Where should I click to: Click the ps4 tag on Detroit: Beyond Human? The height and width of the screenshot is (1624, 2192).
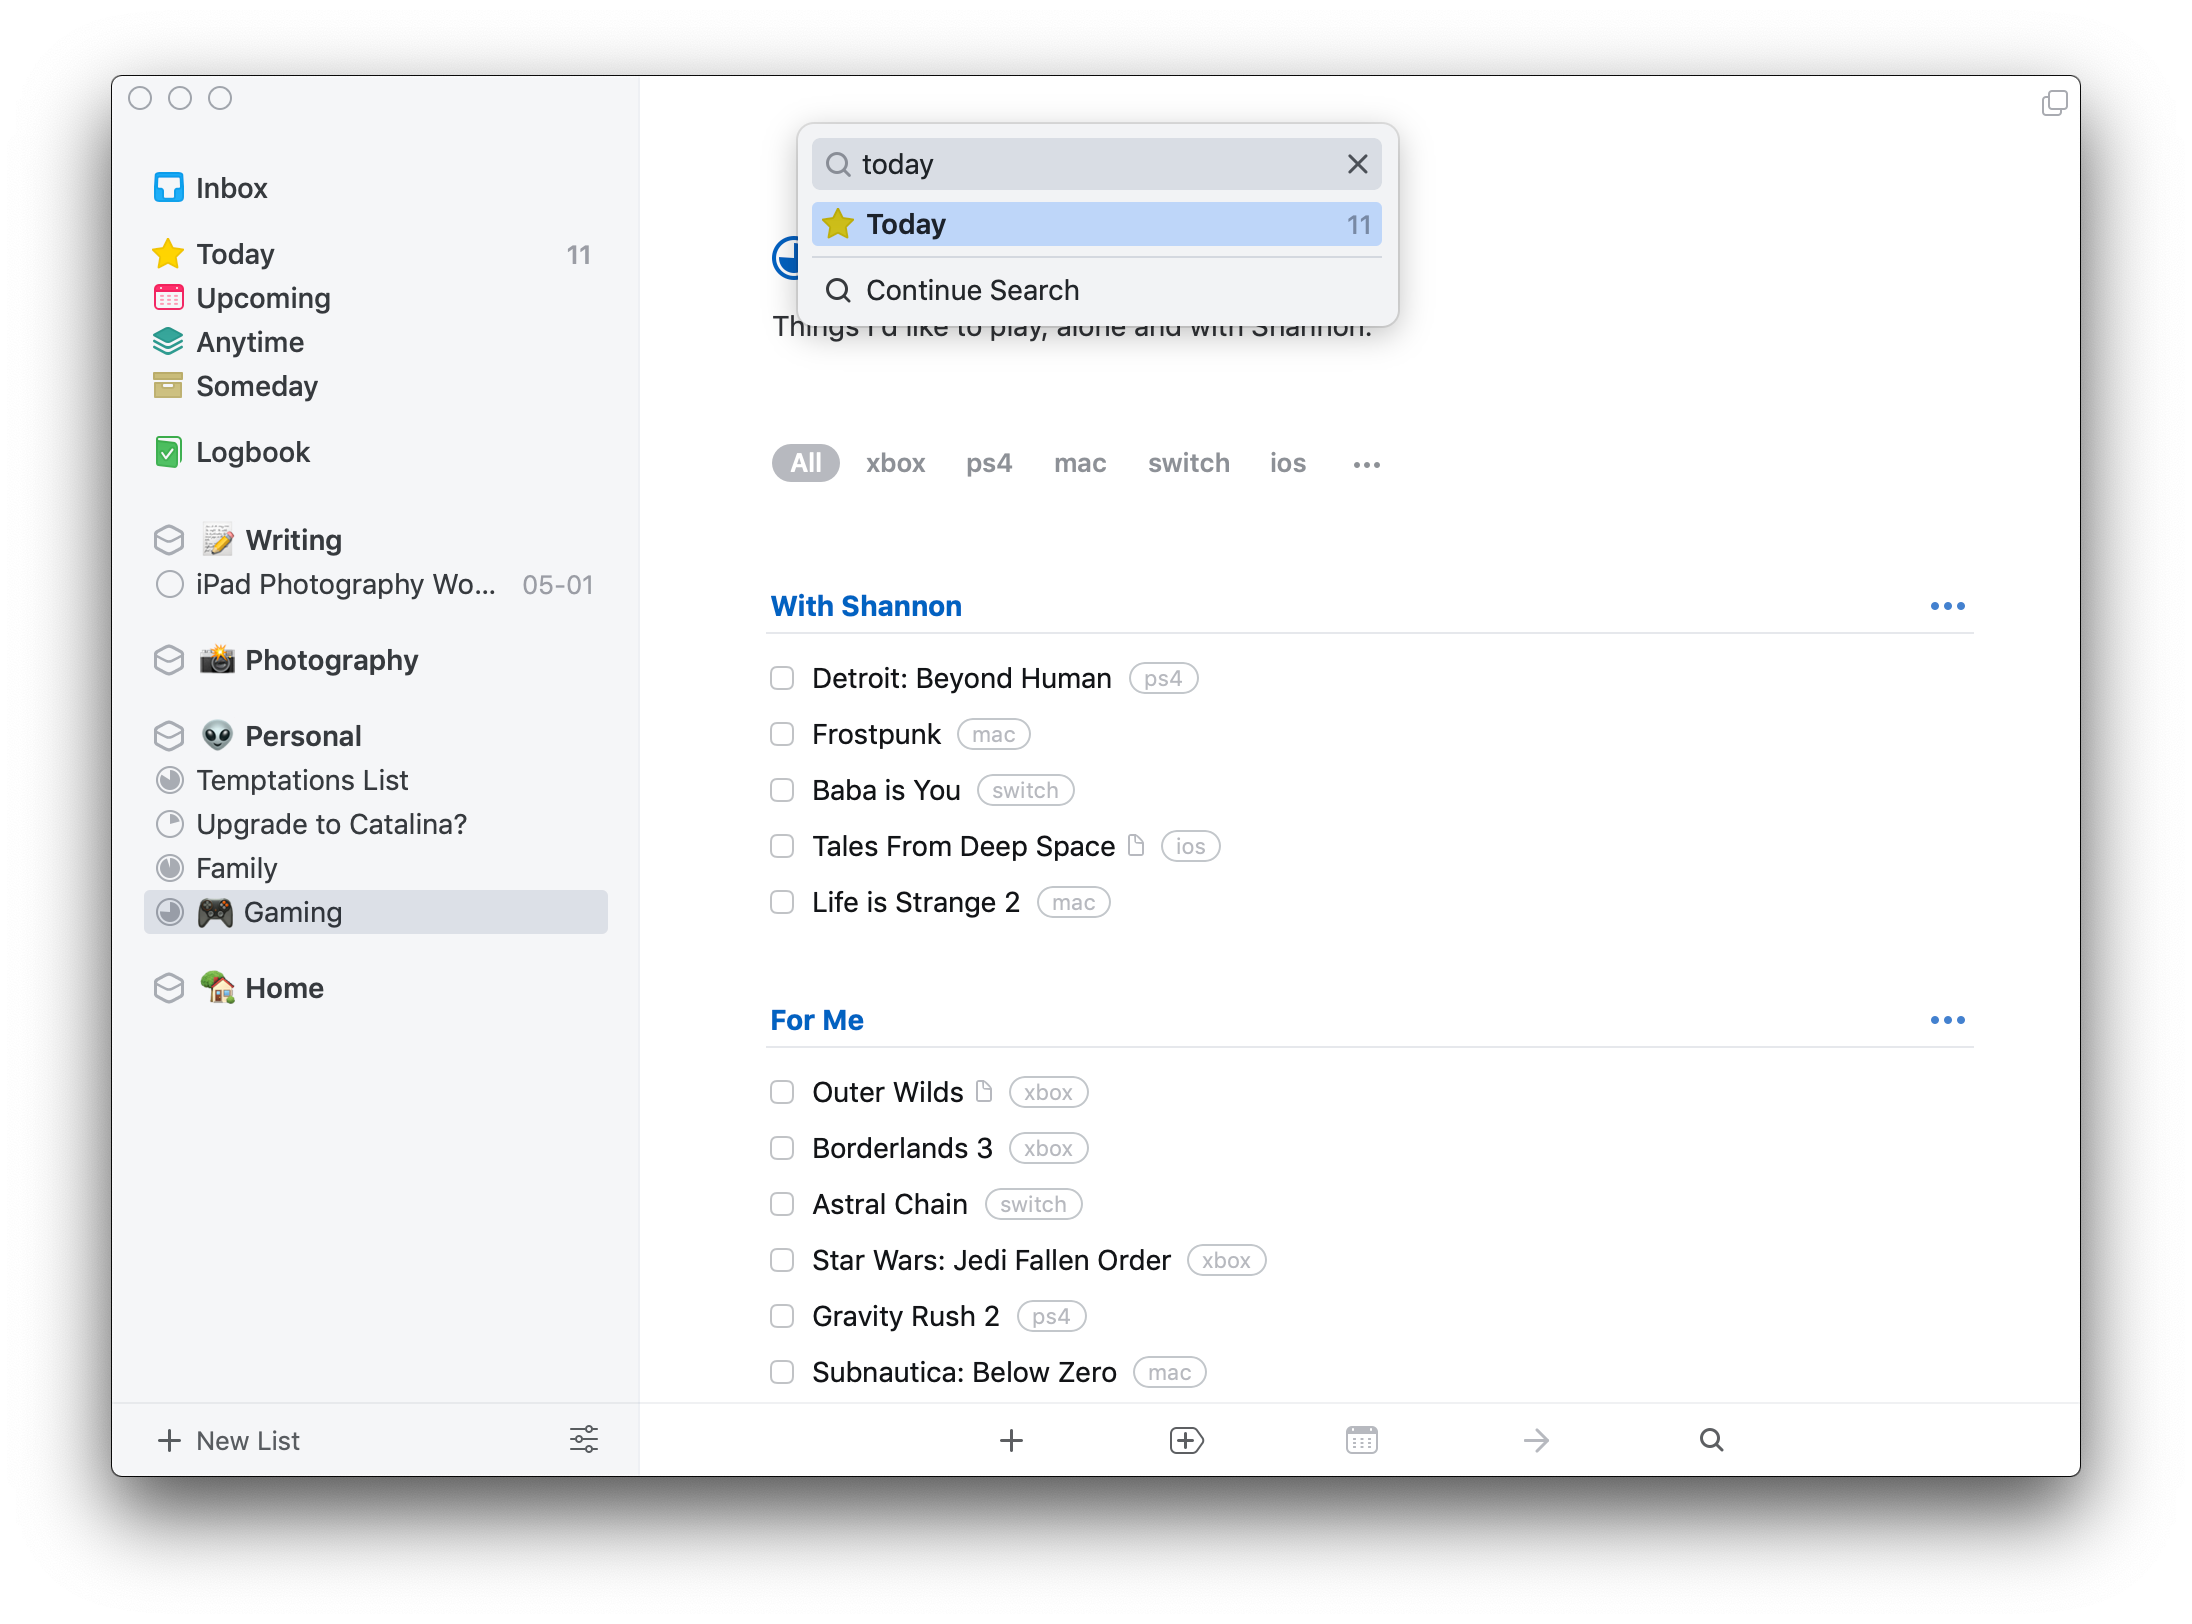(1163, 678)
